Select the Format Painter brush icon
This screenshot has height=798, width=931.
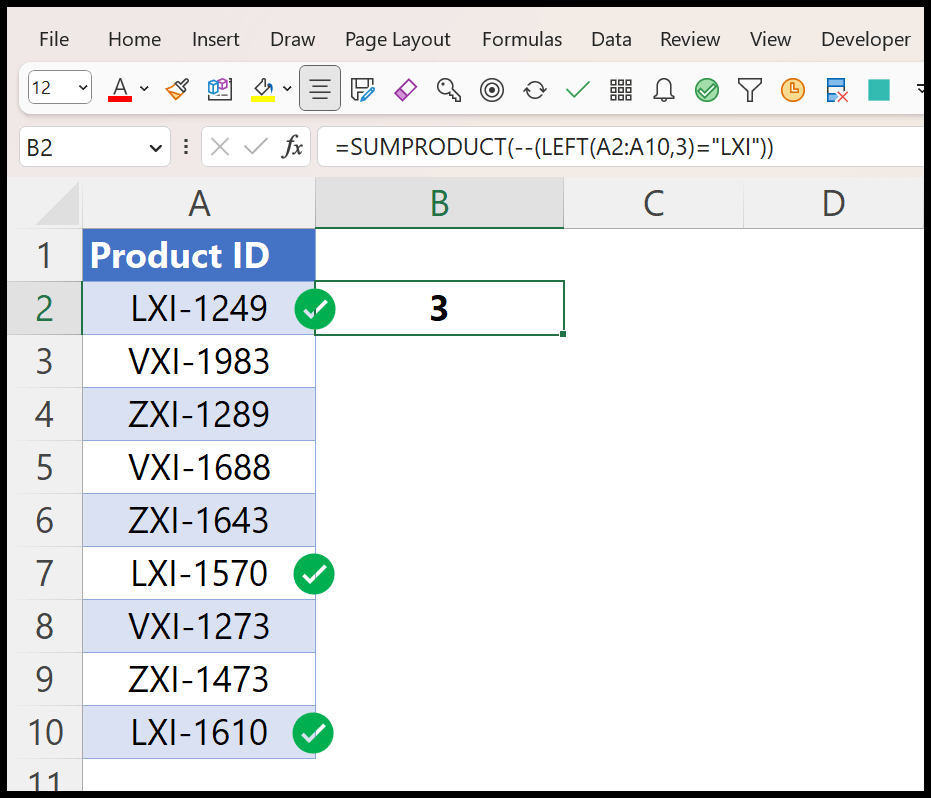tap(177, 90)
